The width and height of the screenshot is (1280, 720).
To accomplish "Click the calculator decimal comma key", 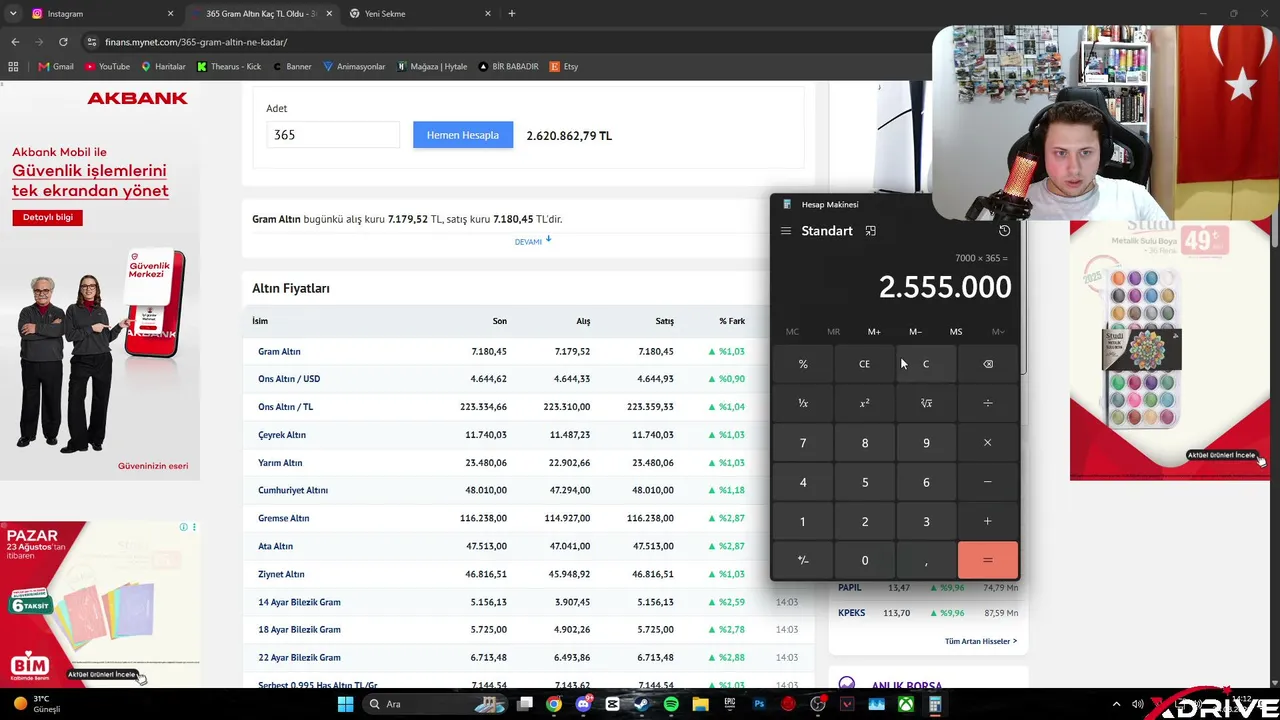I will [926, 560].
